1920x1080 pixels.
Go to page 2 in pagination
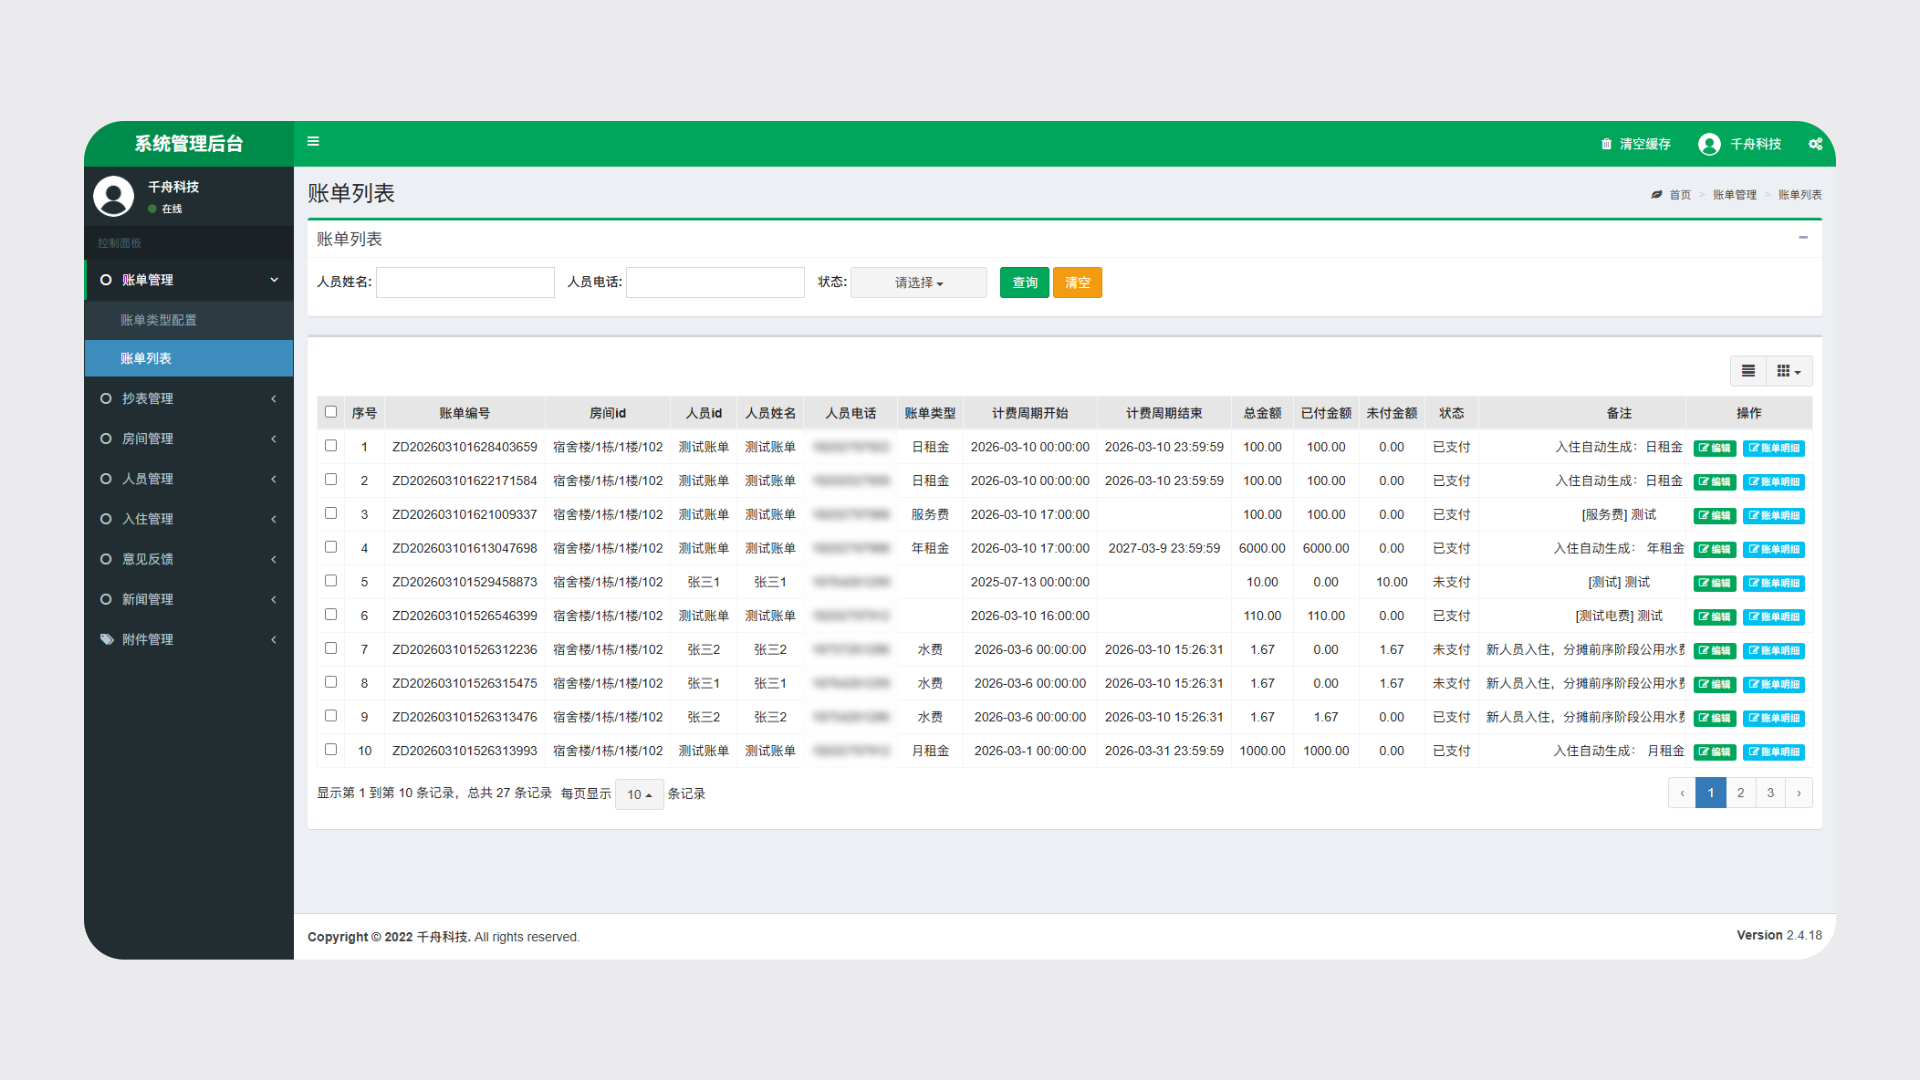[1740, 793]
